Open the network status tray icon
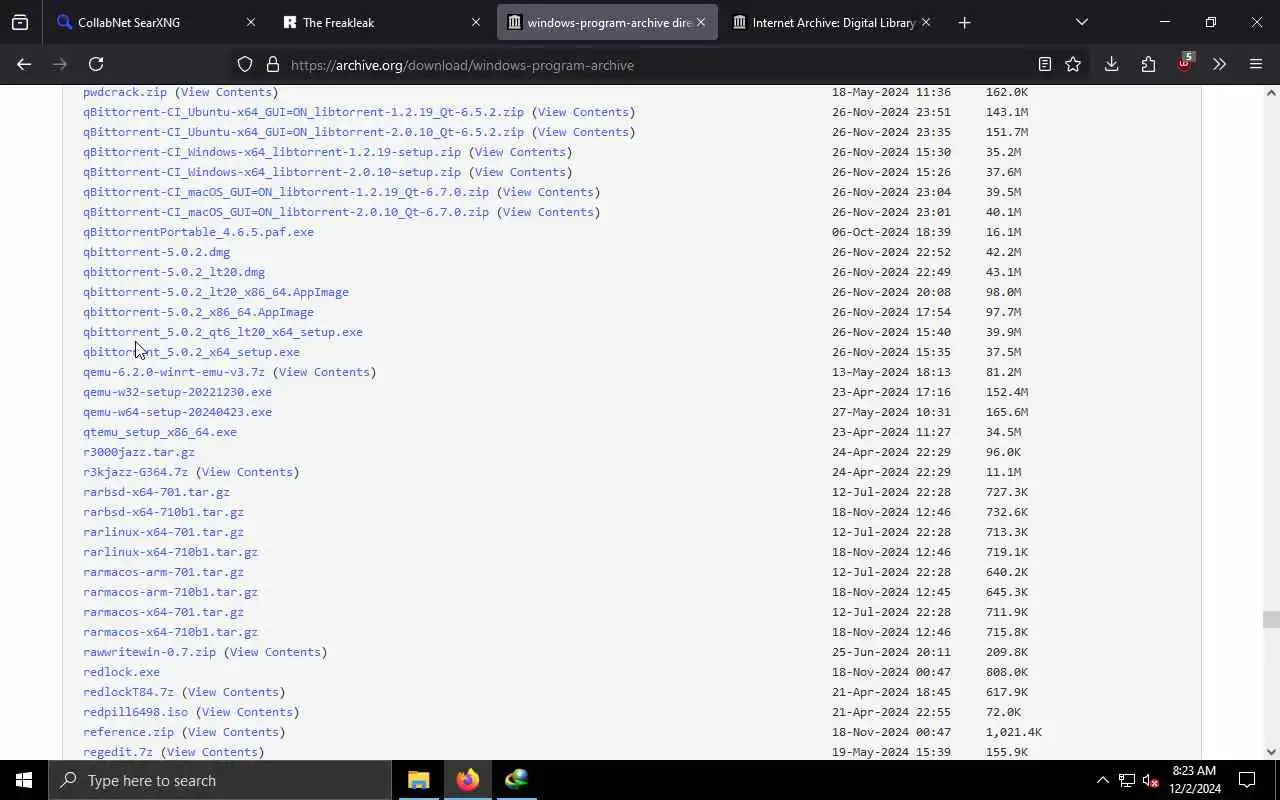 coord(1126,780)
